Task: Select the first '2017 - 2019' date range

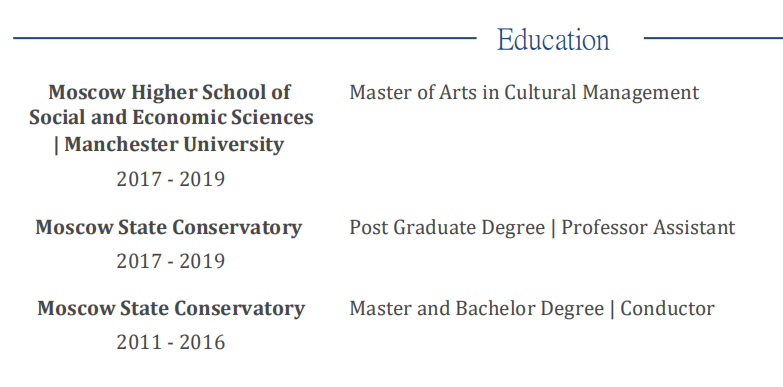Action: pyautogui.click(x=171, y=179)
